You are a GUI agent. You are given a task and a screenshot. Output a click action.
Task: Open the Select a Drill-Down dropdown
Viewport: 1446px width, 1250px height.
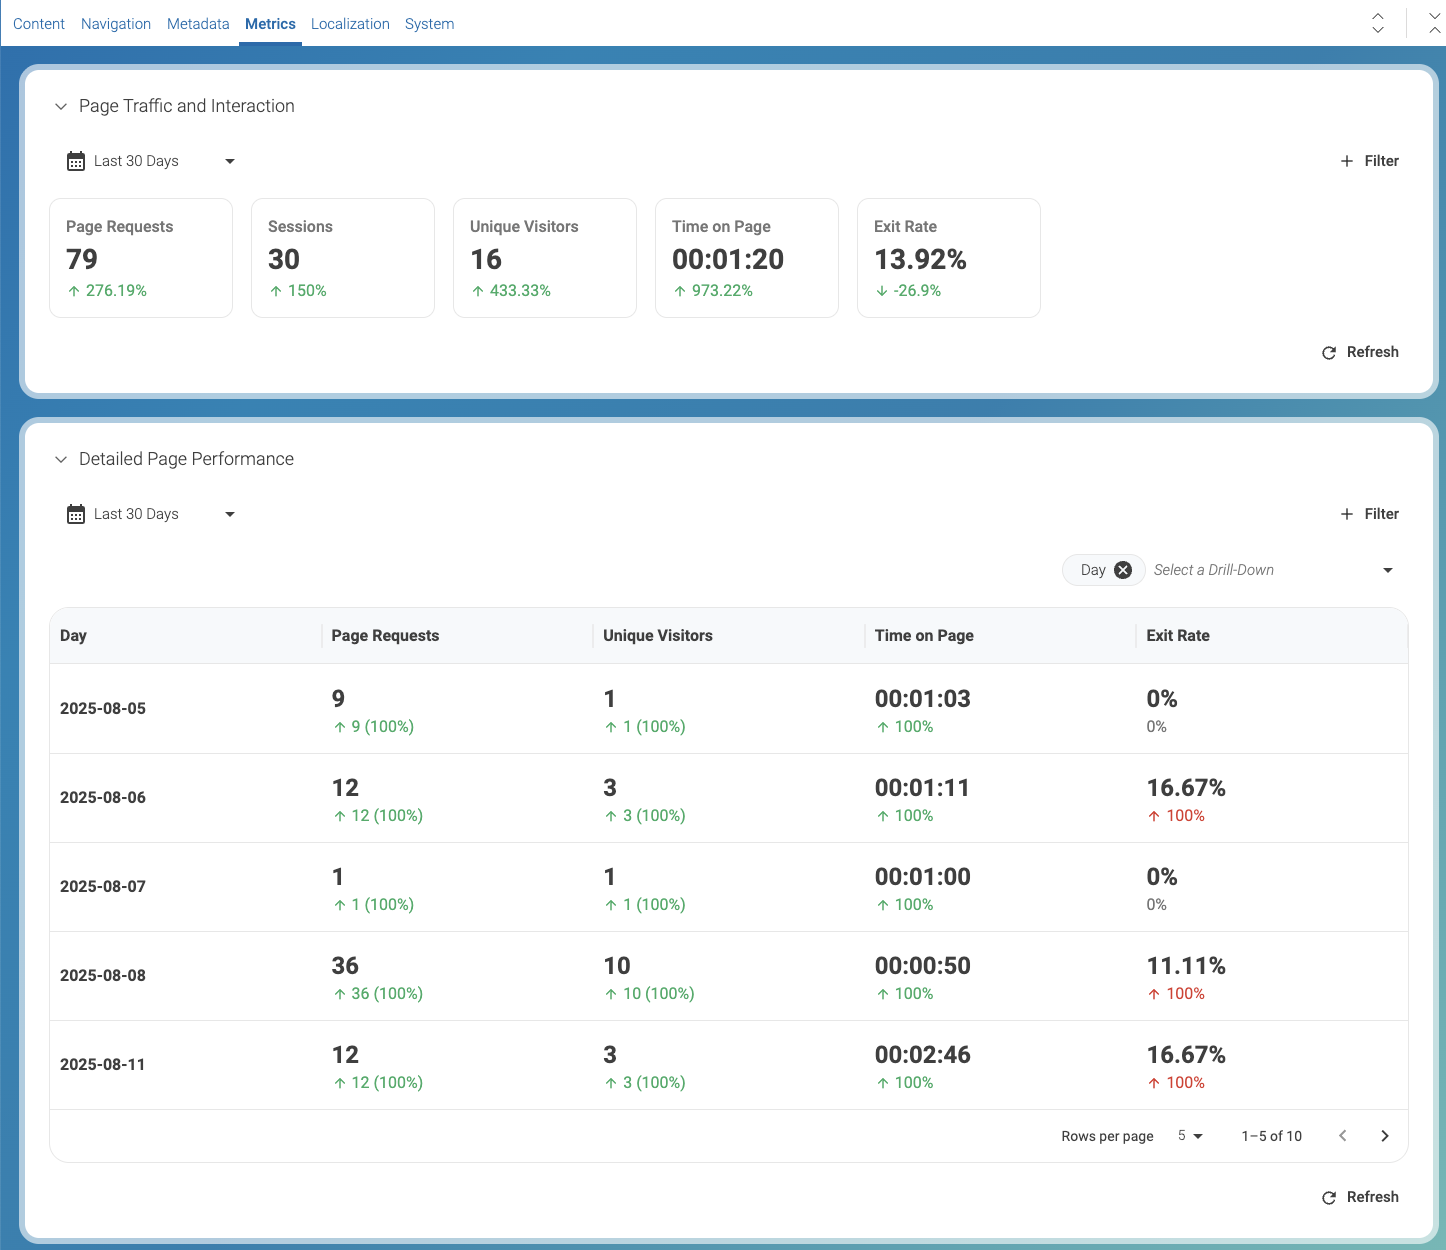click(1270, 569)
